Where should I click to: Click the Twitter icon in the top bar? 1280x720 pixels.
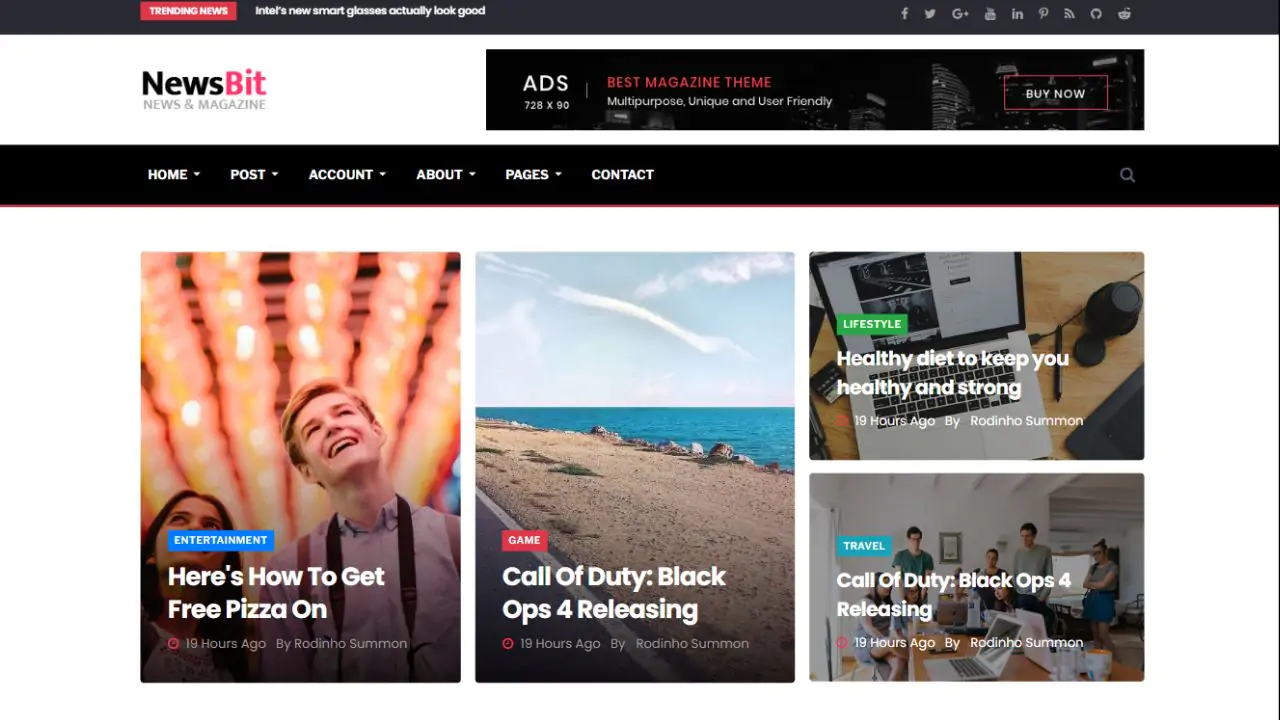pos(931,13)
